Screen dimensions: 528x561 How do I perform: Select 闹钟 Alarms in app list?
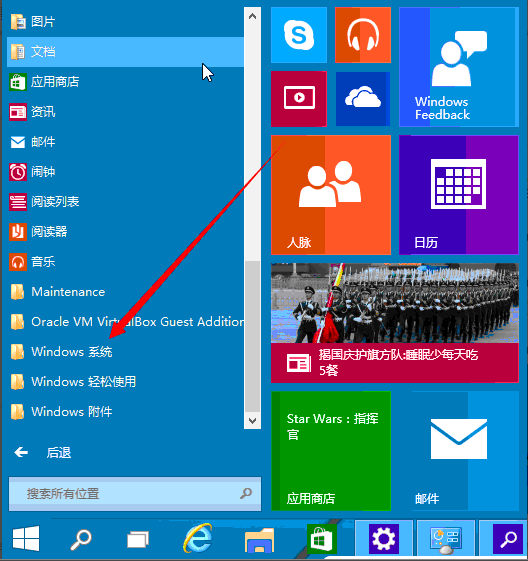(125, 172)
